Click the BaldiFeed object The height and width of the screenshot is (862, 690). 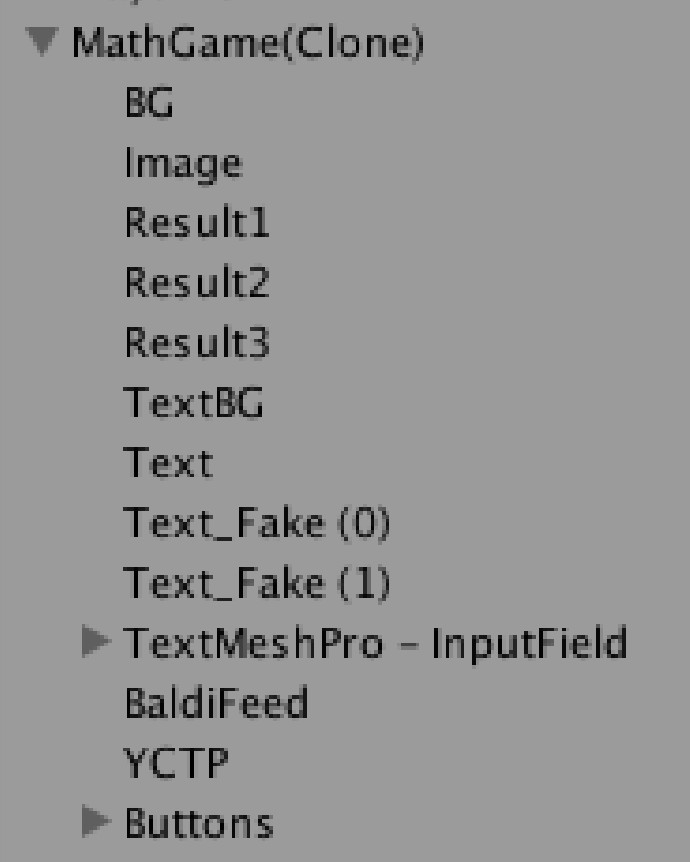216,704
